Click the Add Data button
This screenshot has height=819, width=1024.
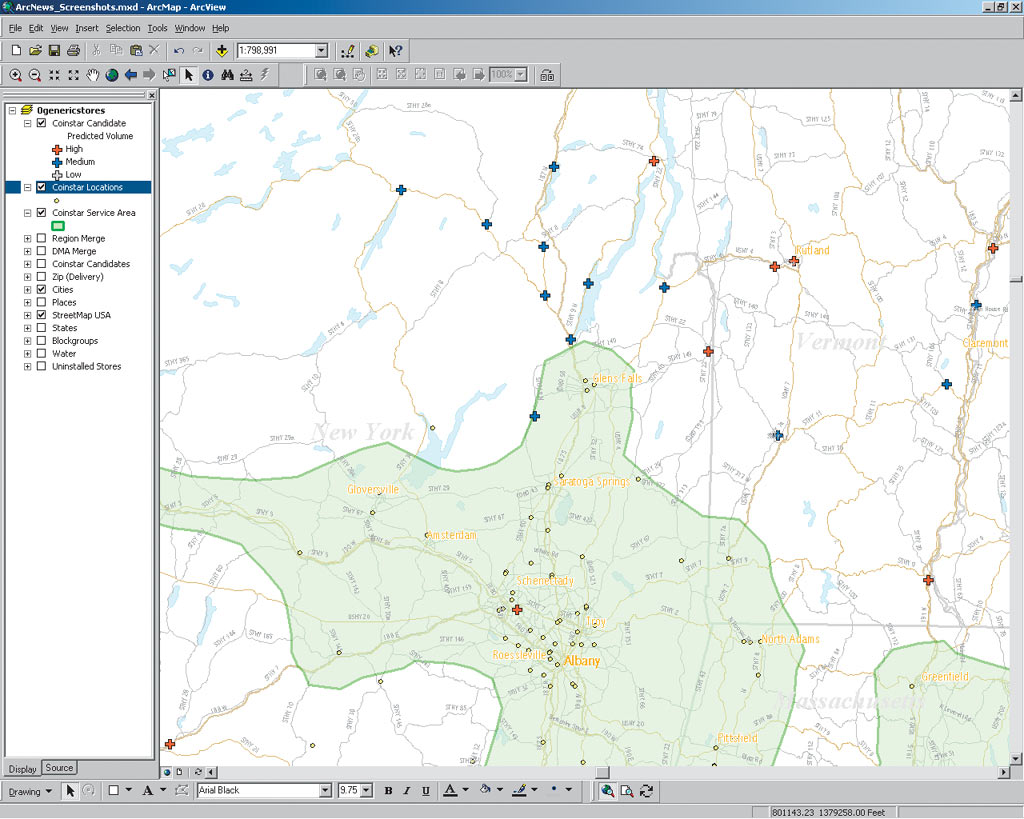coord(221,50)
